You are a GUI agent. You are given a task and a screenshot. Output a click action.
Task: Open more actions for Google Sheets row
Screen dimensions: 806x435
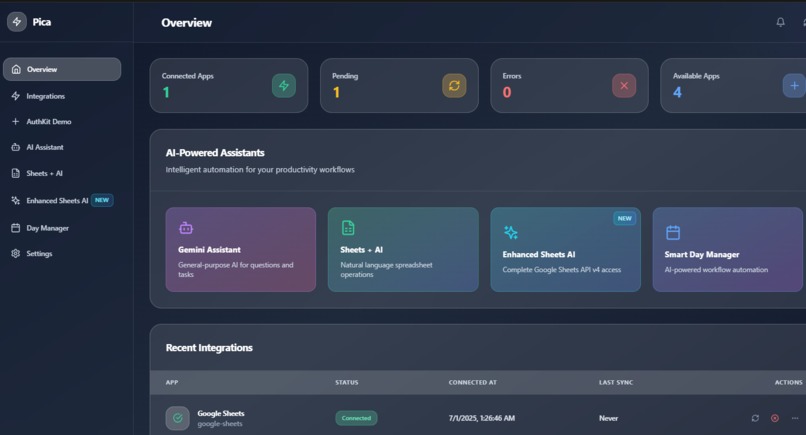point(795,418)
